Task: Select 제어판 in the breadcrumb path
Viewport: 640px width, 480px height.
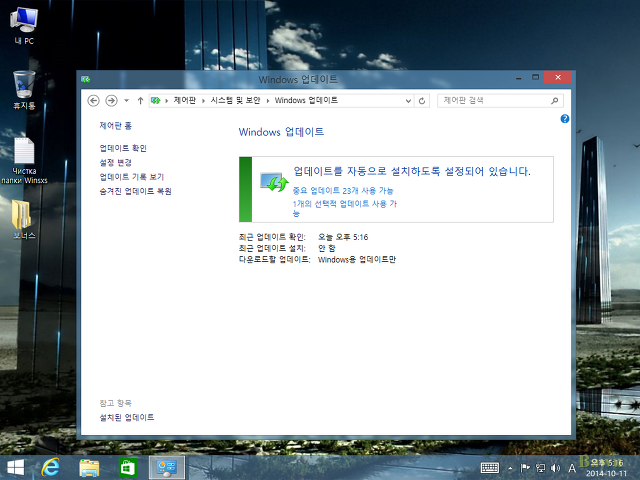Action: pos(184,100)
